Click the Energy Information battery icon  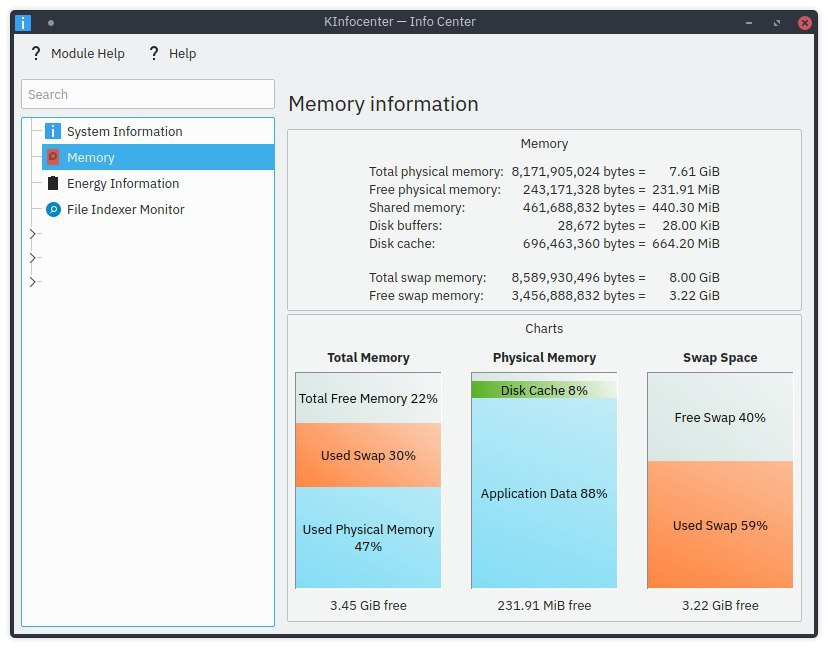(x=53, y=183)
